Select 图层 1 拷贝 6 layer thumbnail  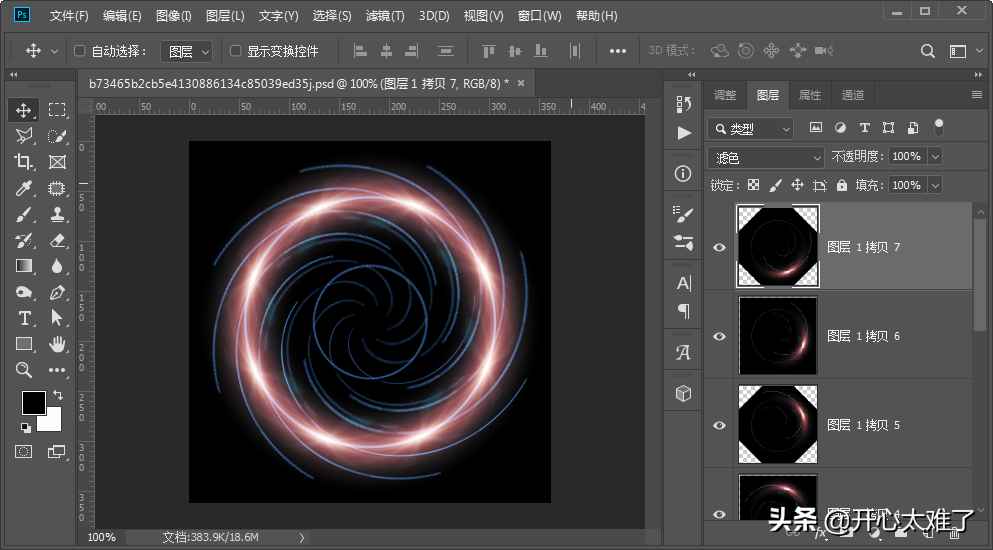coord(778,336)
